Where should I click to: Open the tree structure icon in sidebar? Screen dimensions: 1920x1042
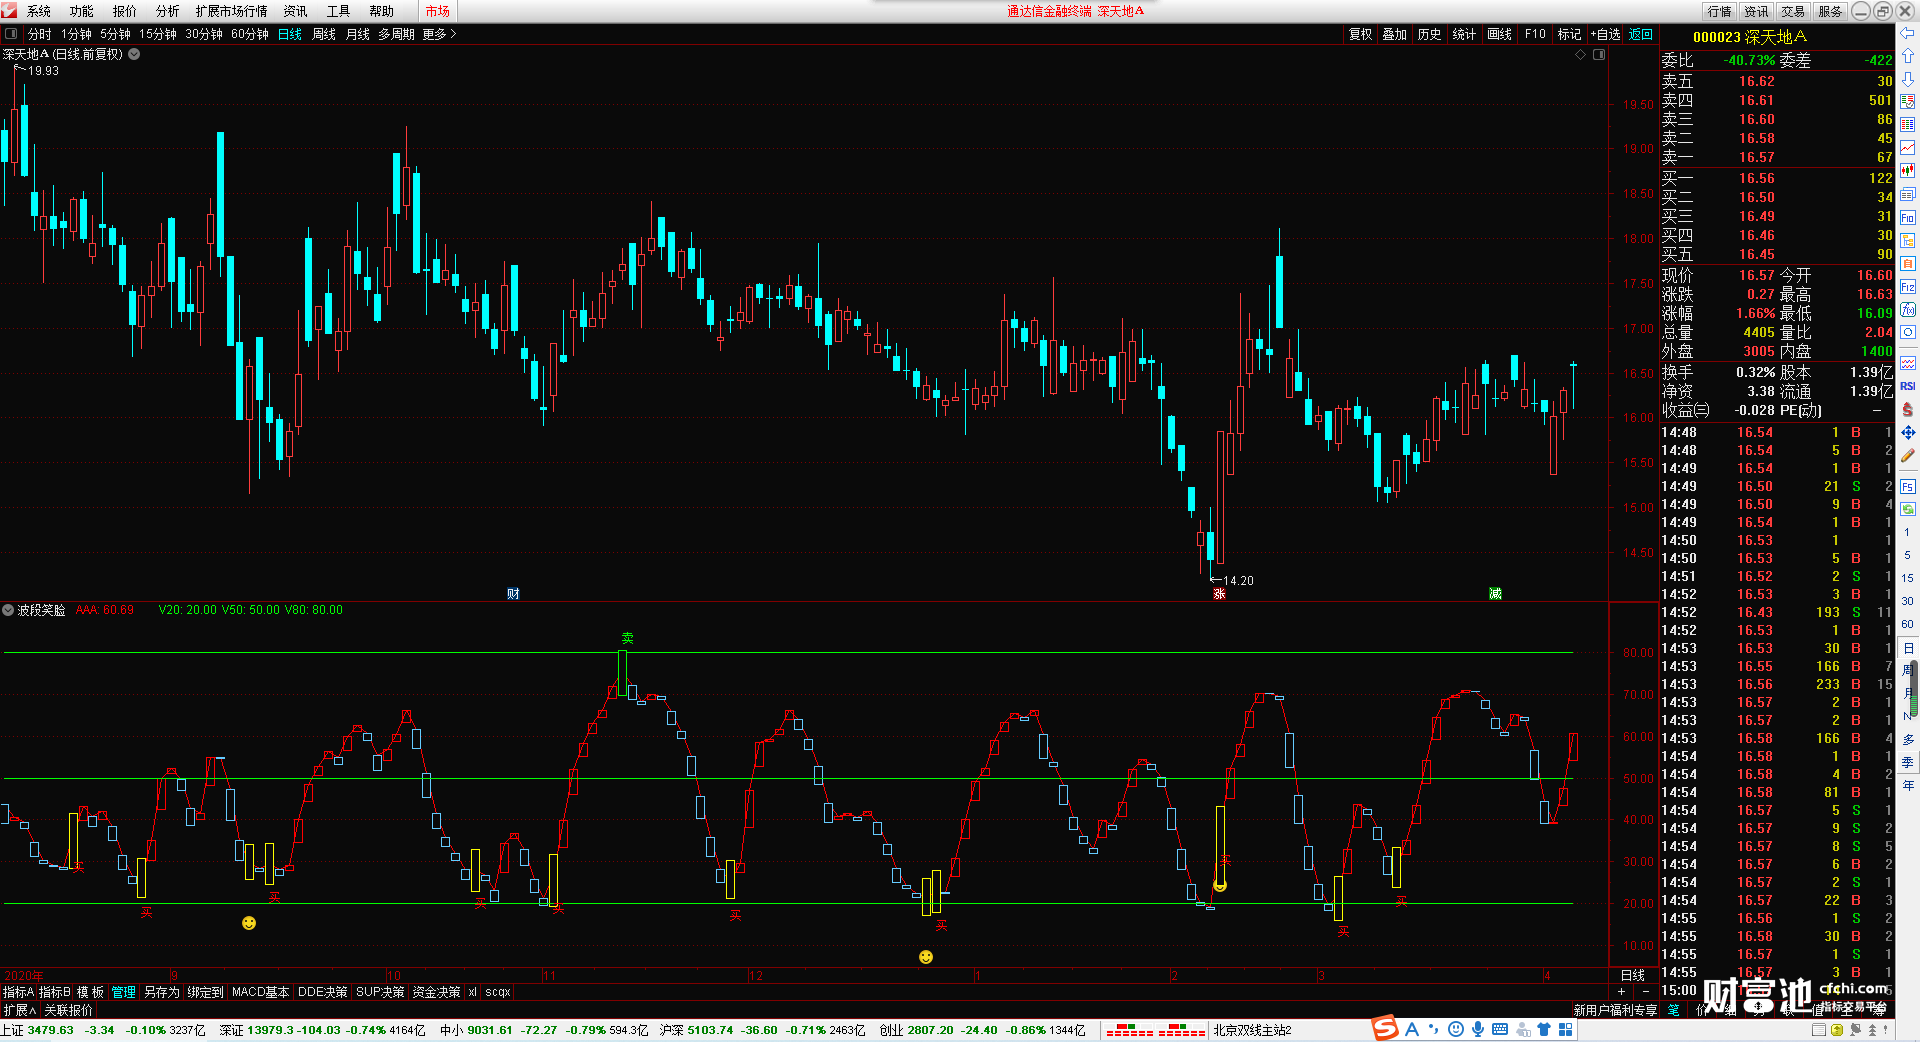1908,240
